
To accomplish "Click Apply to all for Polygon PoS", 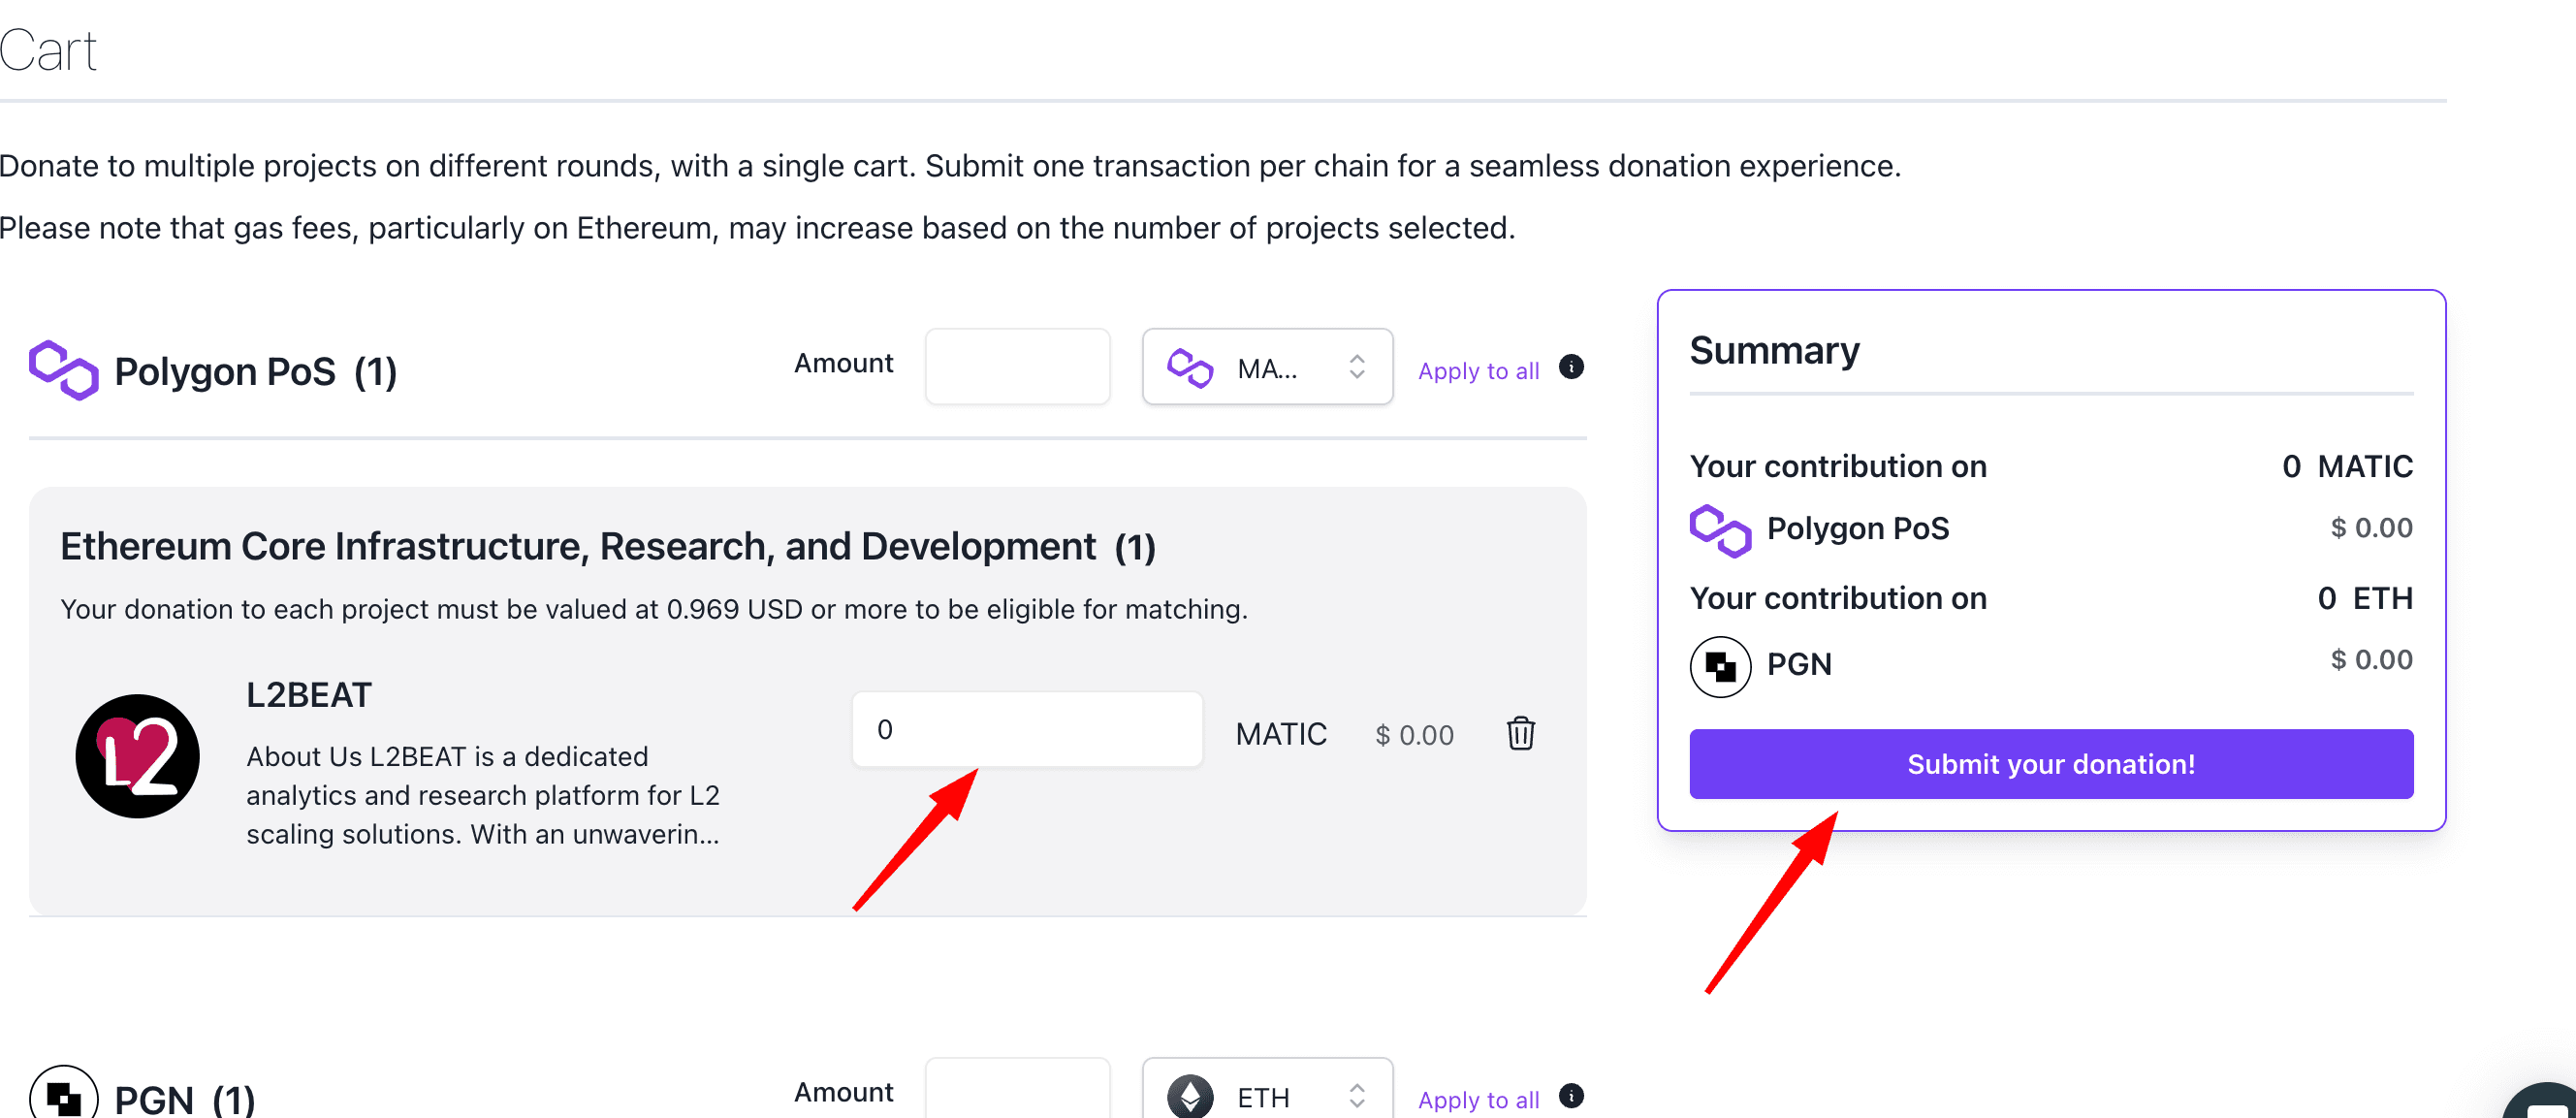I will click(1478, 371).
